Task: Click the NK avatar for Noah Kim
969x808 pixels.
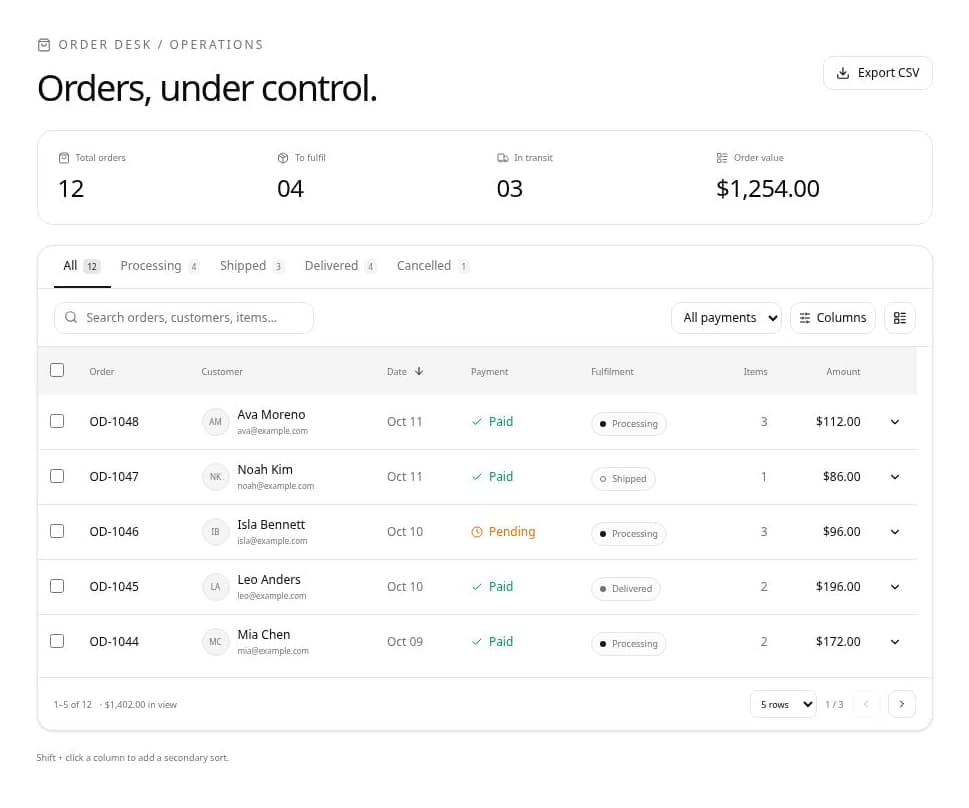Action: (215, 477)
